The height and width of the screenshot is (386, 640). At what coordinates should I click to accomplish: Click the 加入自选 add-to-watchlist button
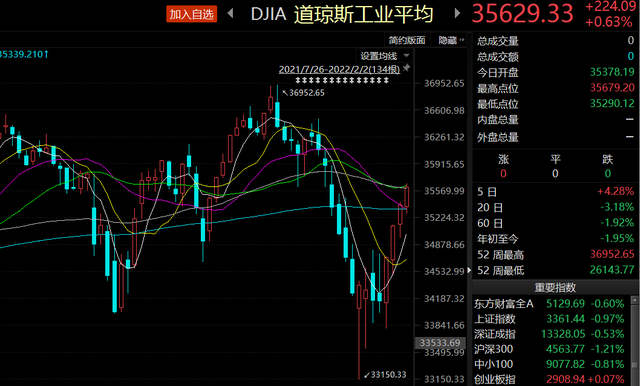(191, 14)
